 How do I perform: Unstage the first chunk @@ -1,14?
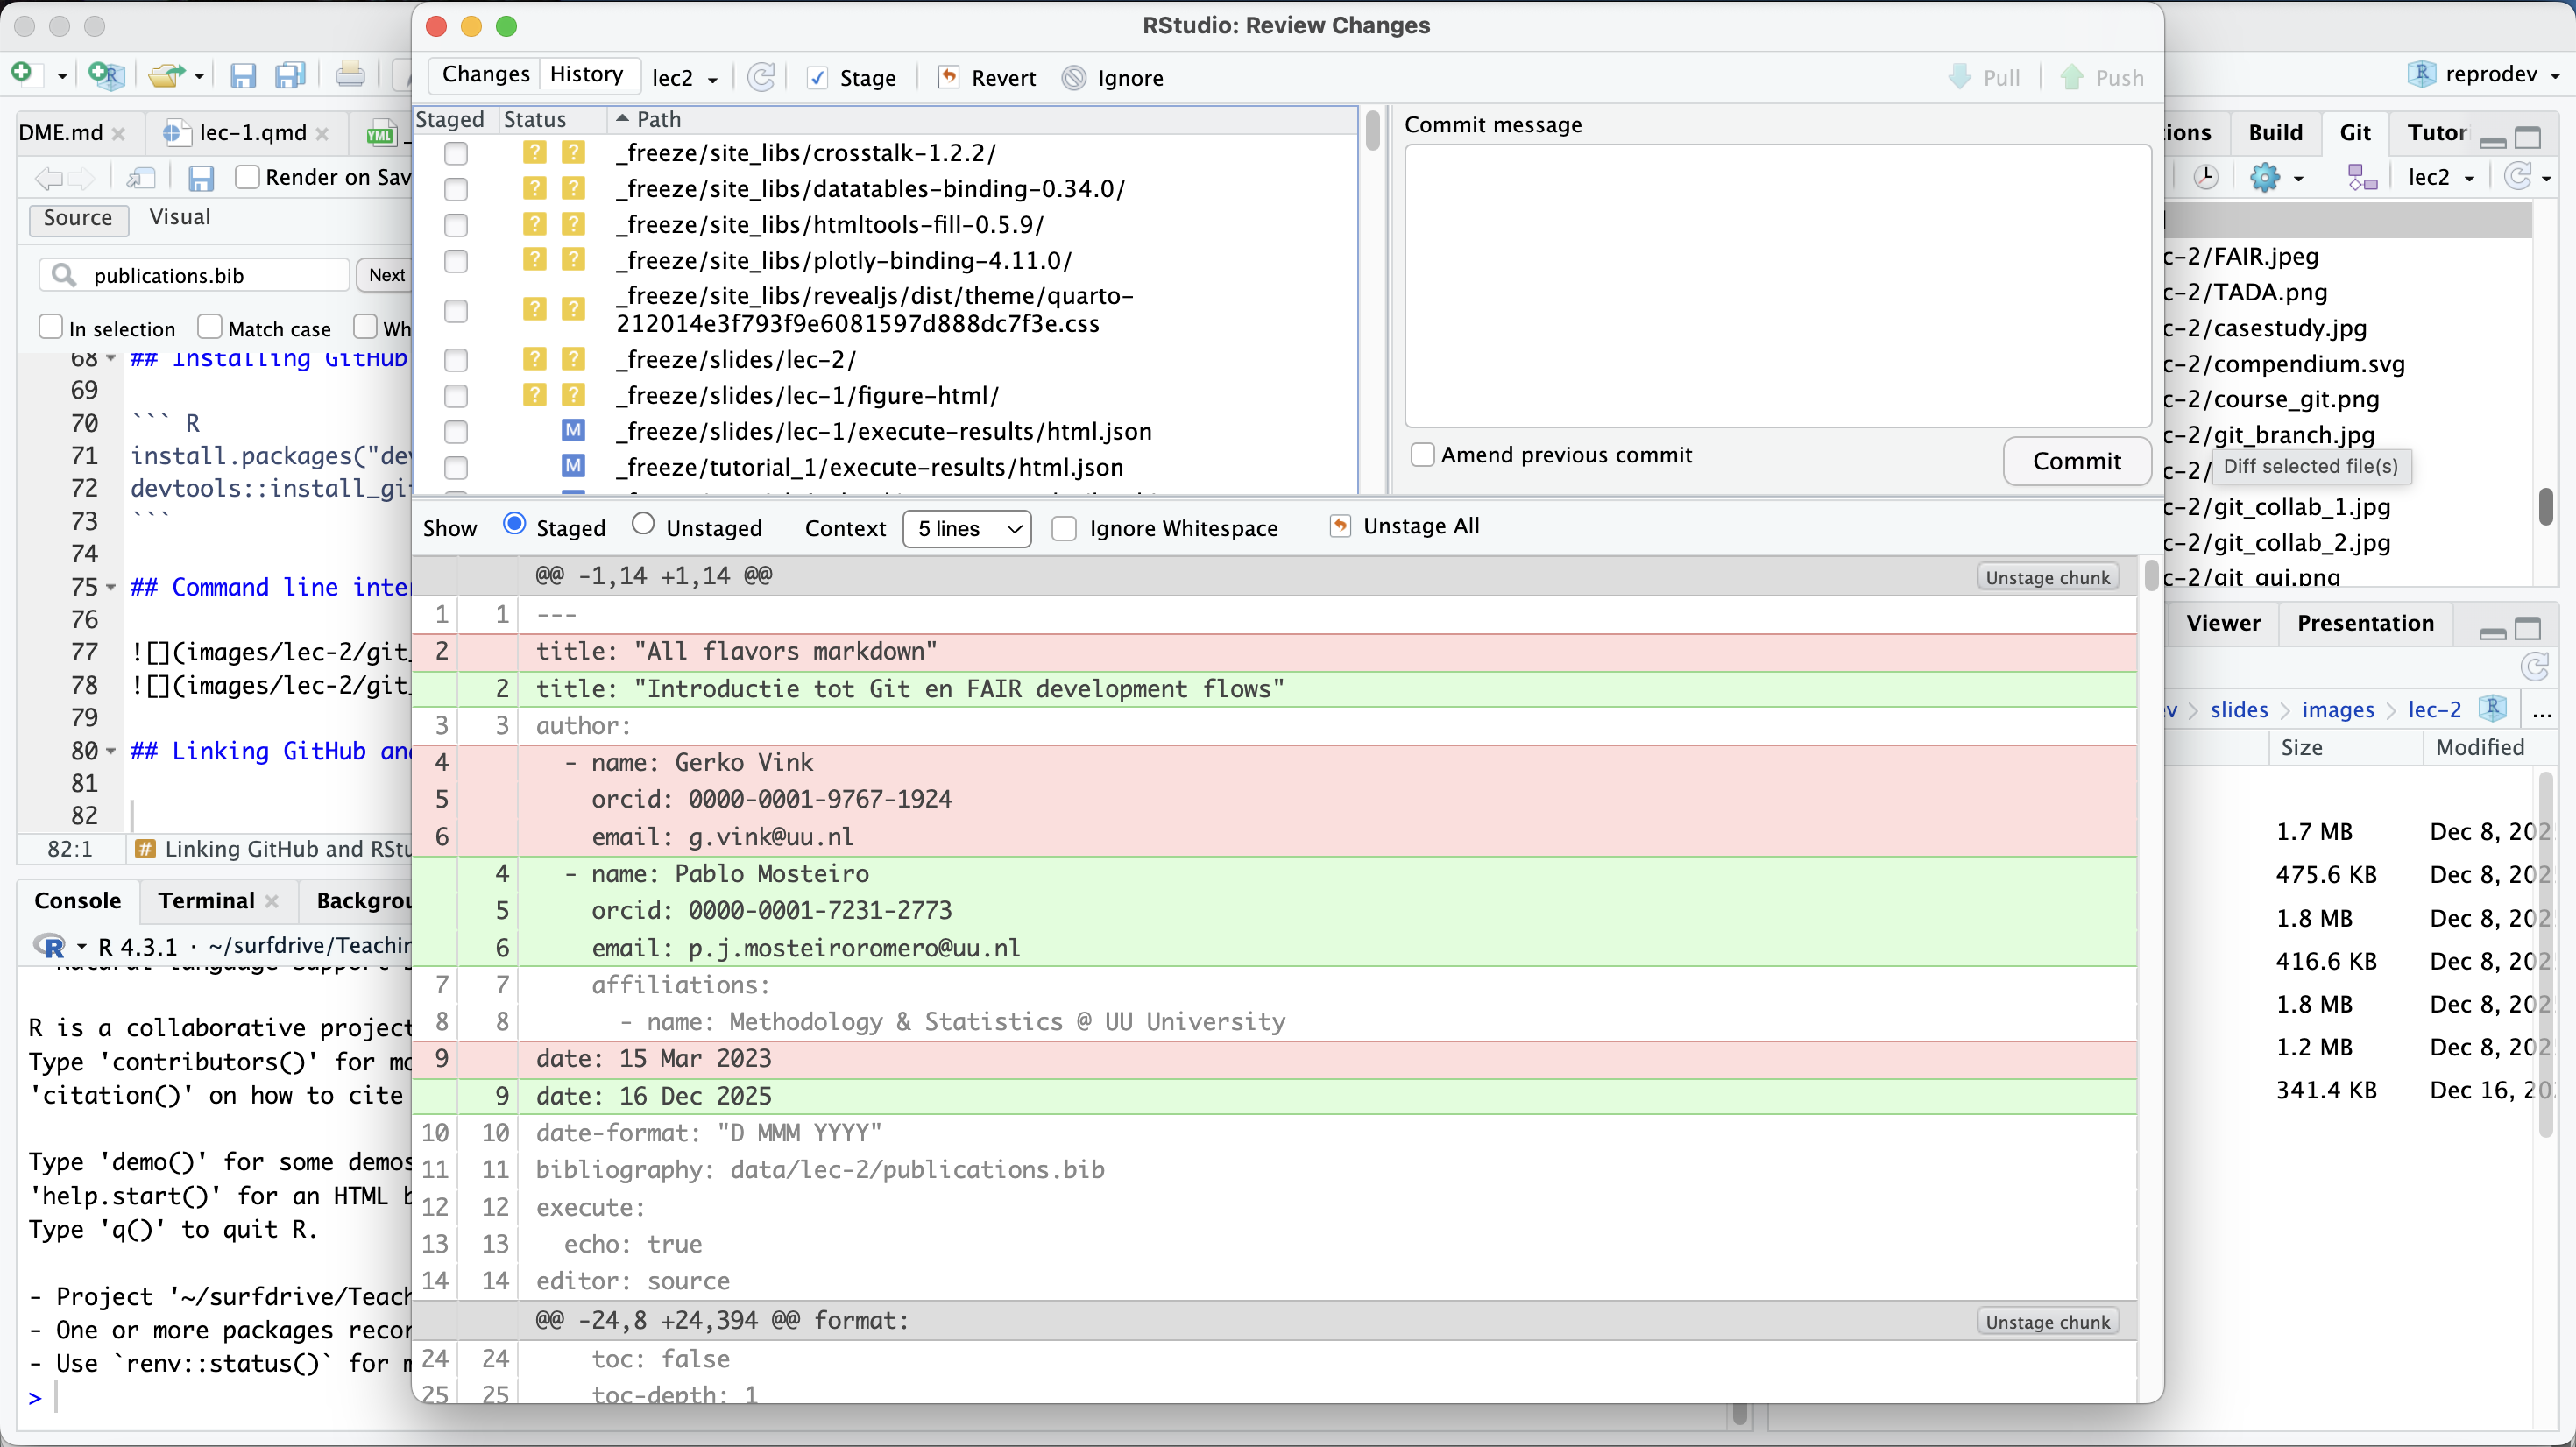pyautogui.click(x=2047, y=577)
